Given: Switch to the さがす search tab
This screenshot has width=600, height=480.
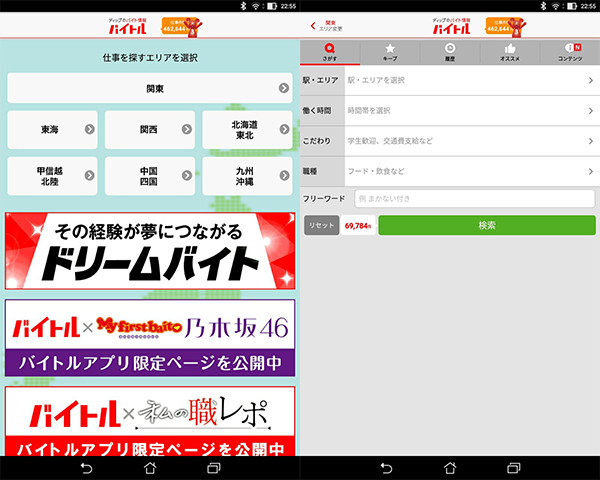Looking at the screenshot, I should pyautogui.click(x=329, y=52).
